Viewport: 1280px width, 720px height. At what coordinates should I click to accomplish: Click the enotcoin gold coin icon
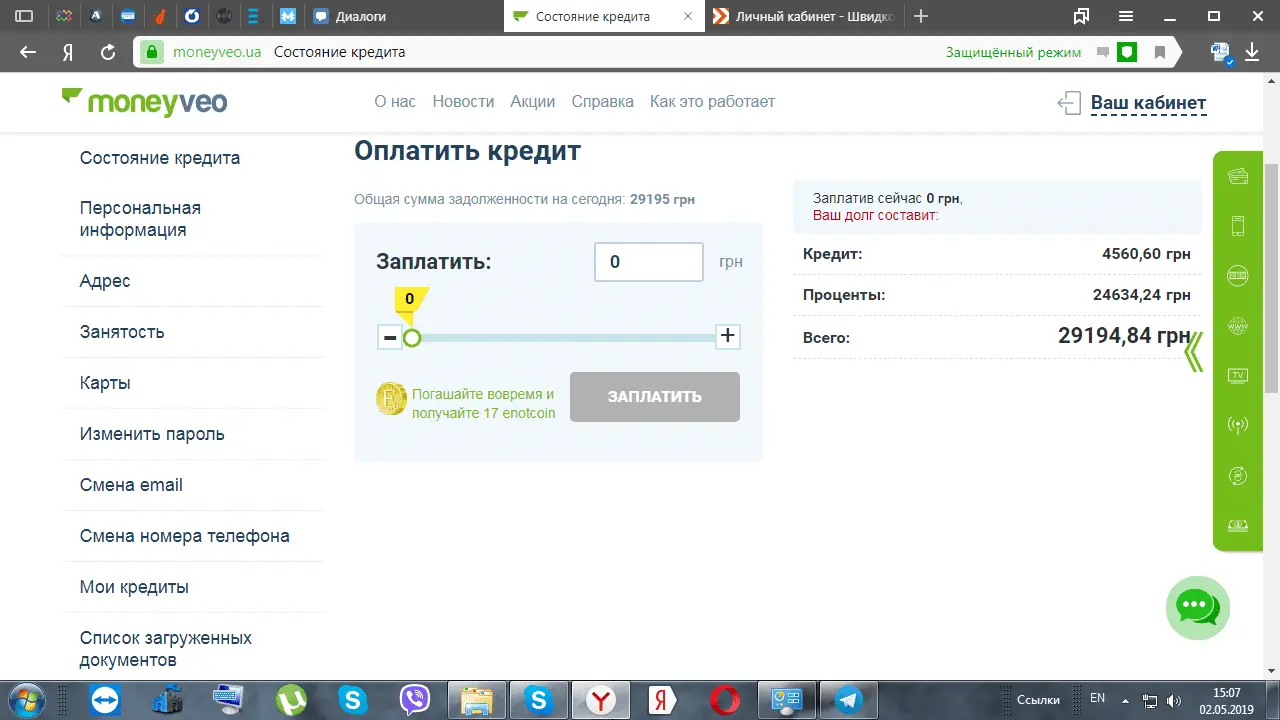tap(391, 399)
